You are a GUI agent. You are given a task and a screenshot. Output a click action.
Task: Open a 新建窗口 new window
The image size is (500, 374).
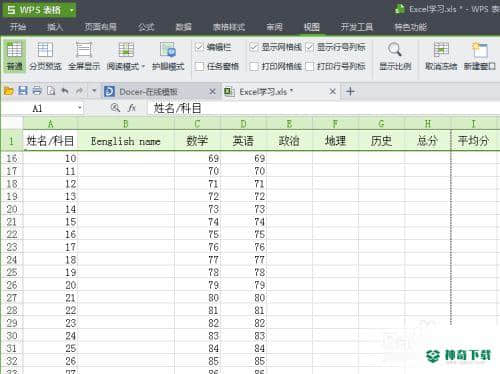click(x=480, y=56)
